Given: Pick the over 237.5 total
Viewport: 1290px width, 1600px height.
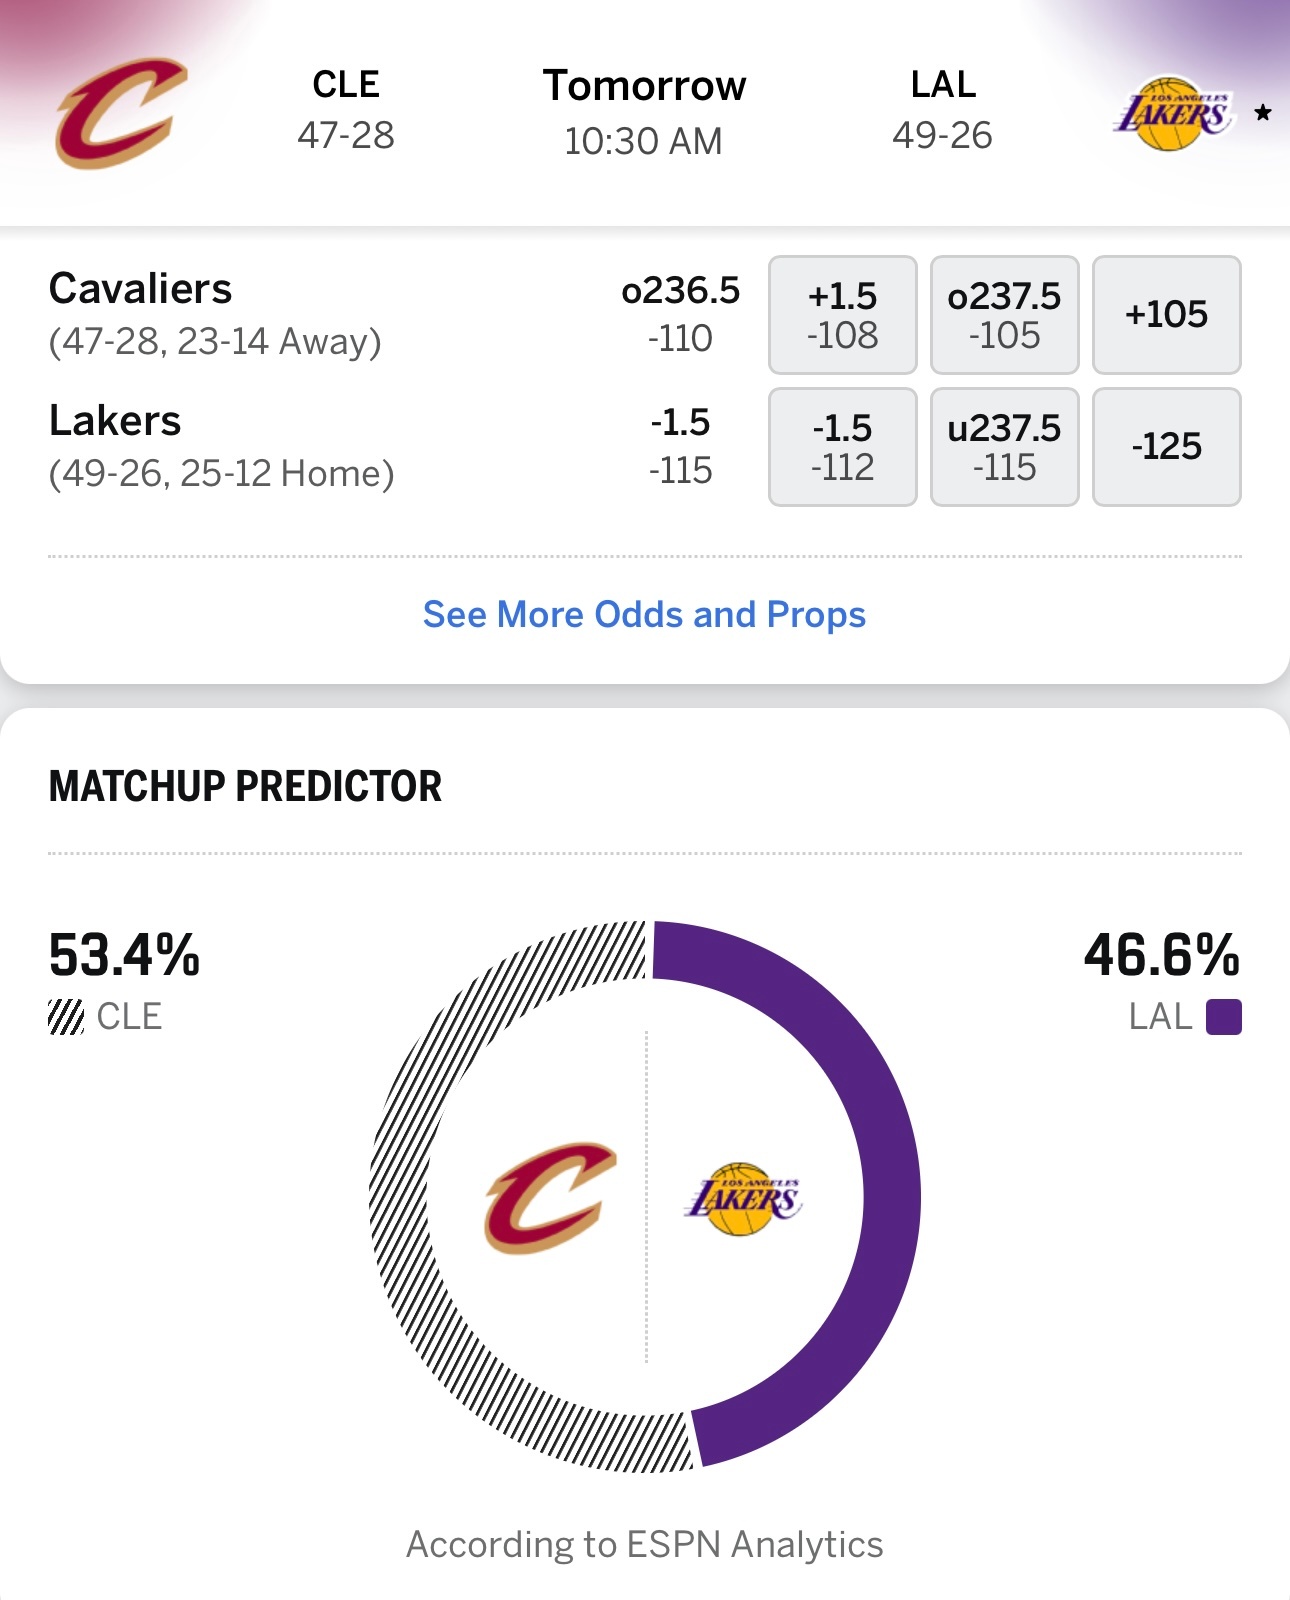Looking at the screenshot, I should pyautogui.click(x=1004, y=315).
